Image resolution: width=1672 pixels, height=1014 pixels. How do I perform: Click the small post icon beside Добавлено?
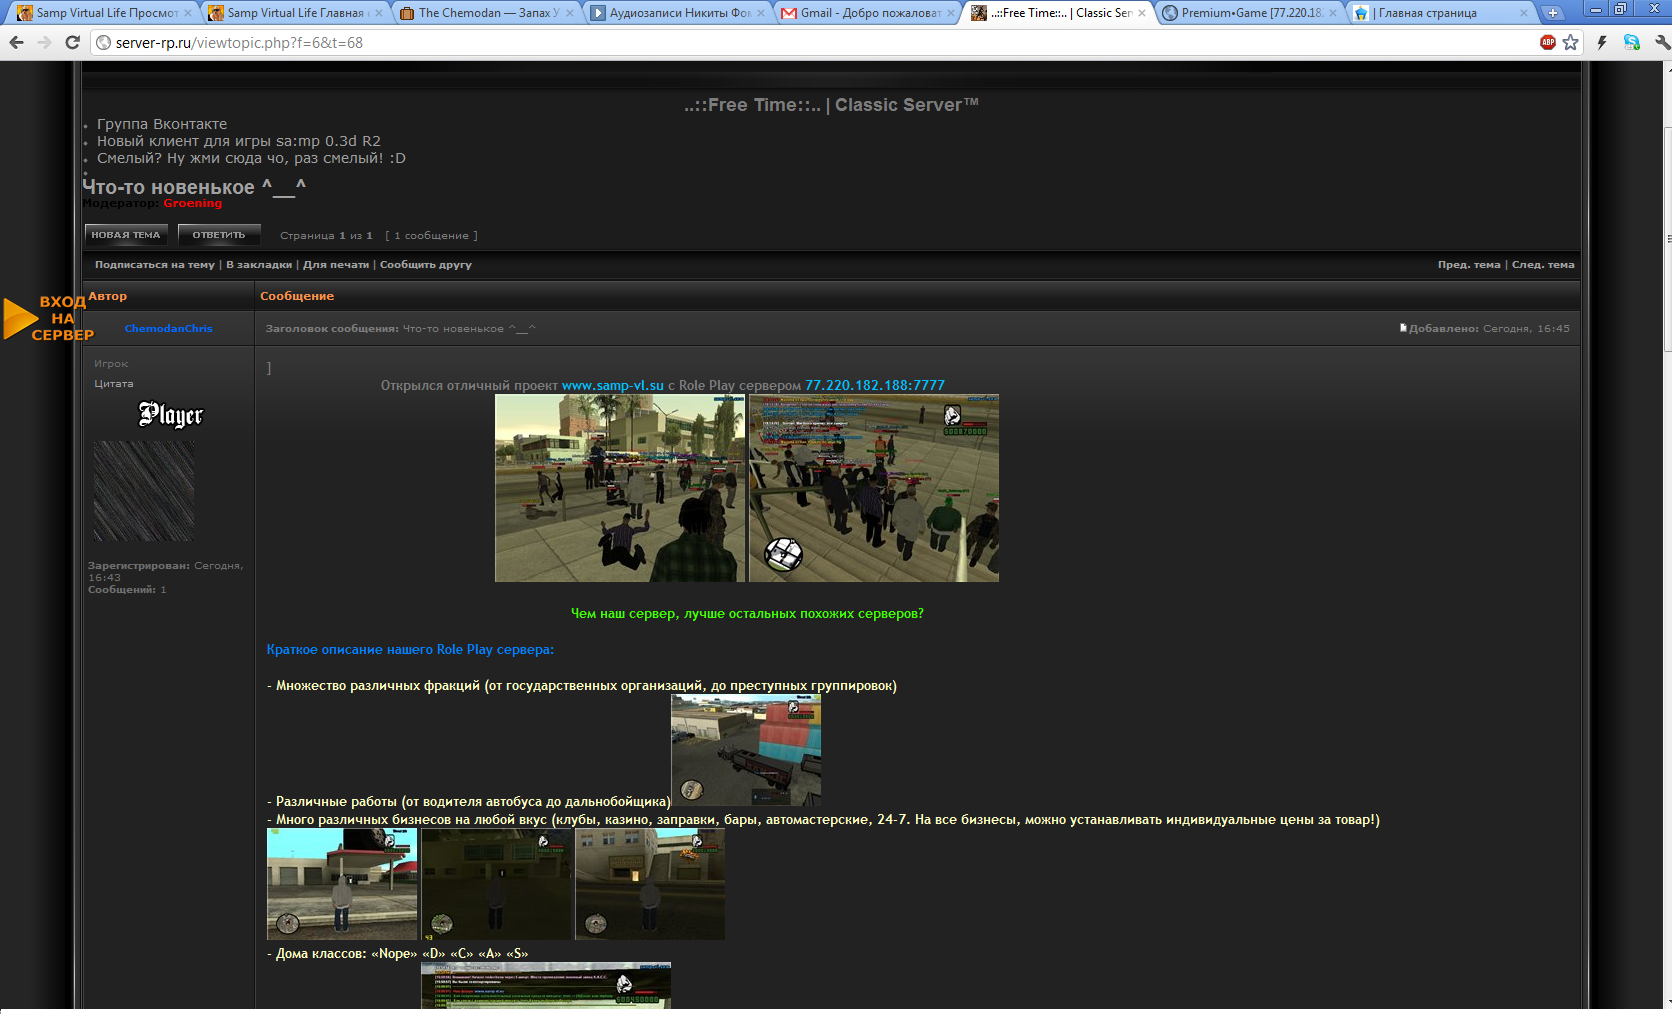[x=1403, y=328]
